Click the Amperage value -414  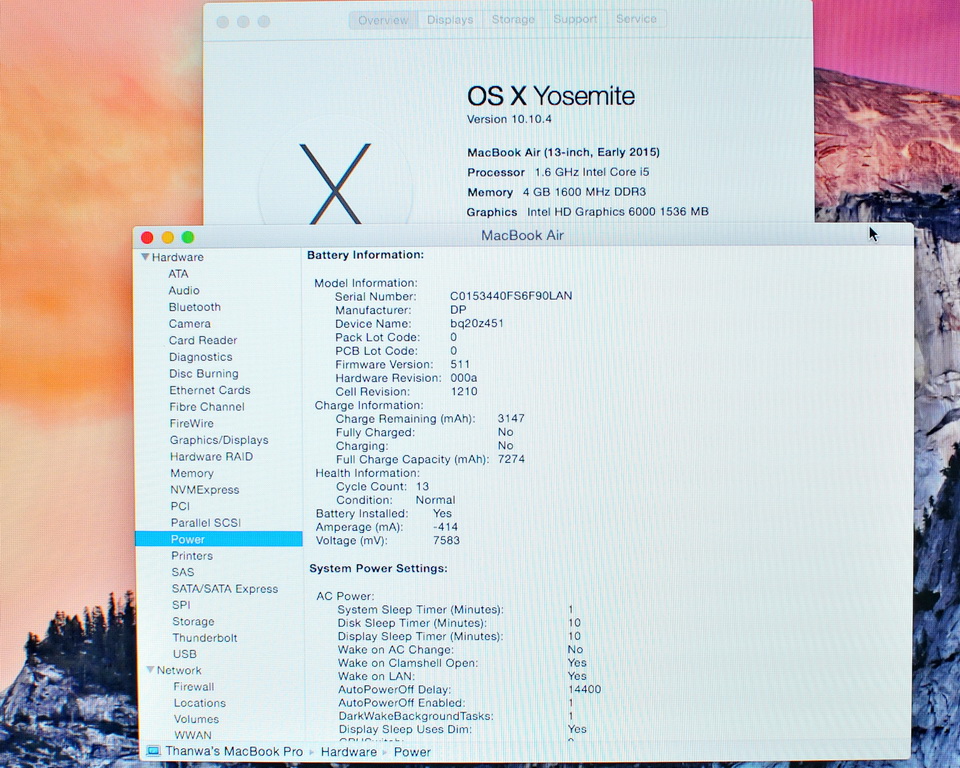pyautogui.click(x=445, y=527)
